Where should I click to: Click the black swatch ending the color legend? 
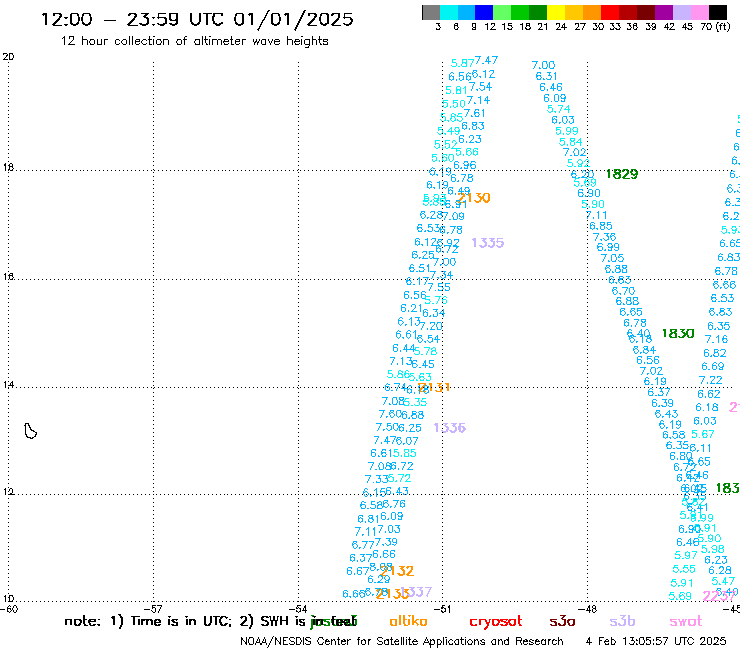pyautogui.click(x=717, y=12)
